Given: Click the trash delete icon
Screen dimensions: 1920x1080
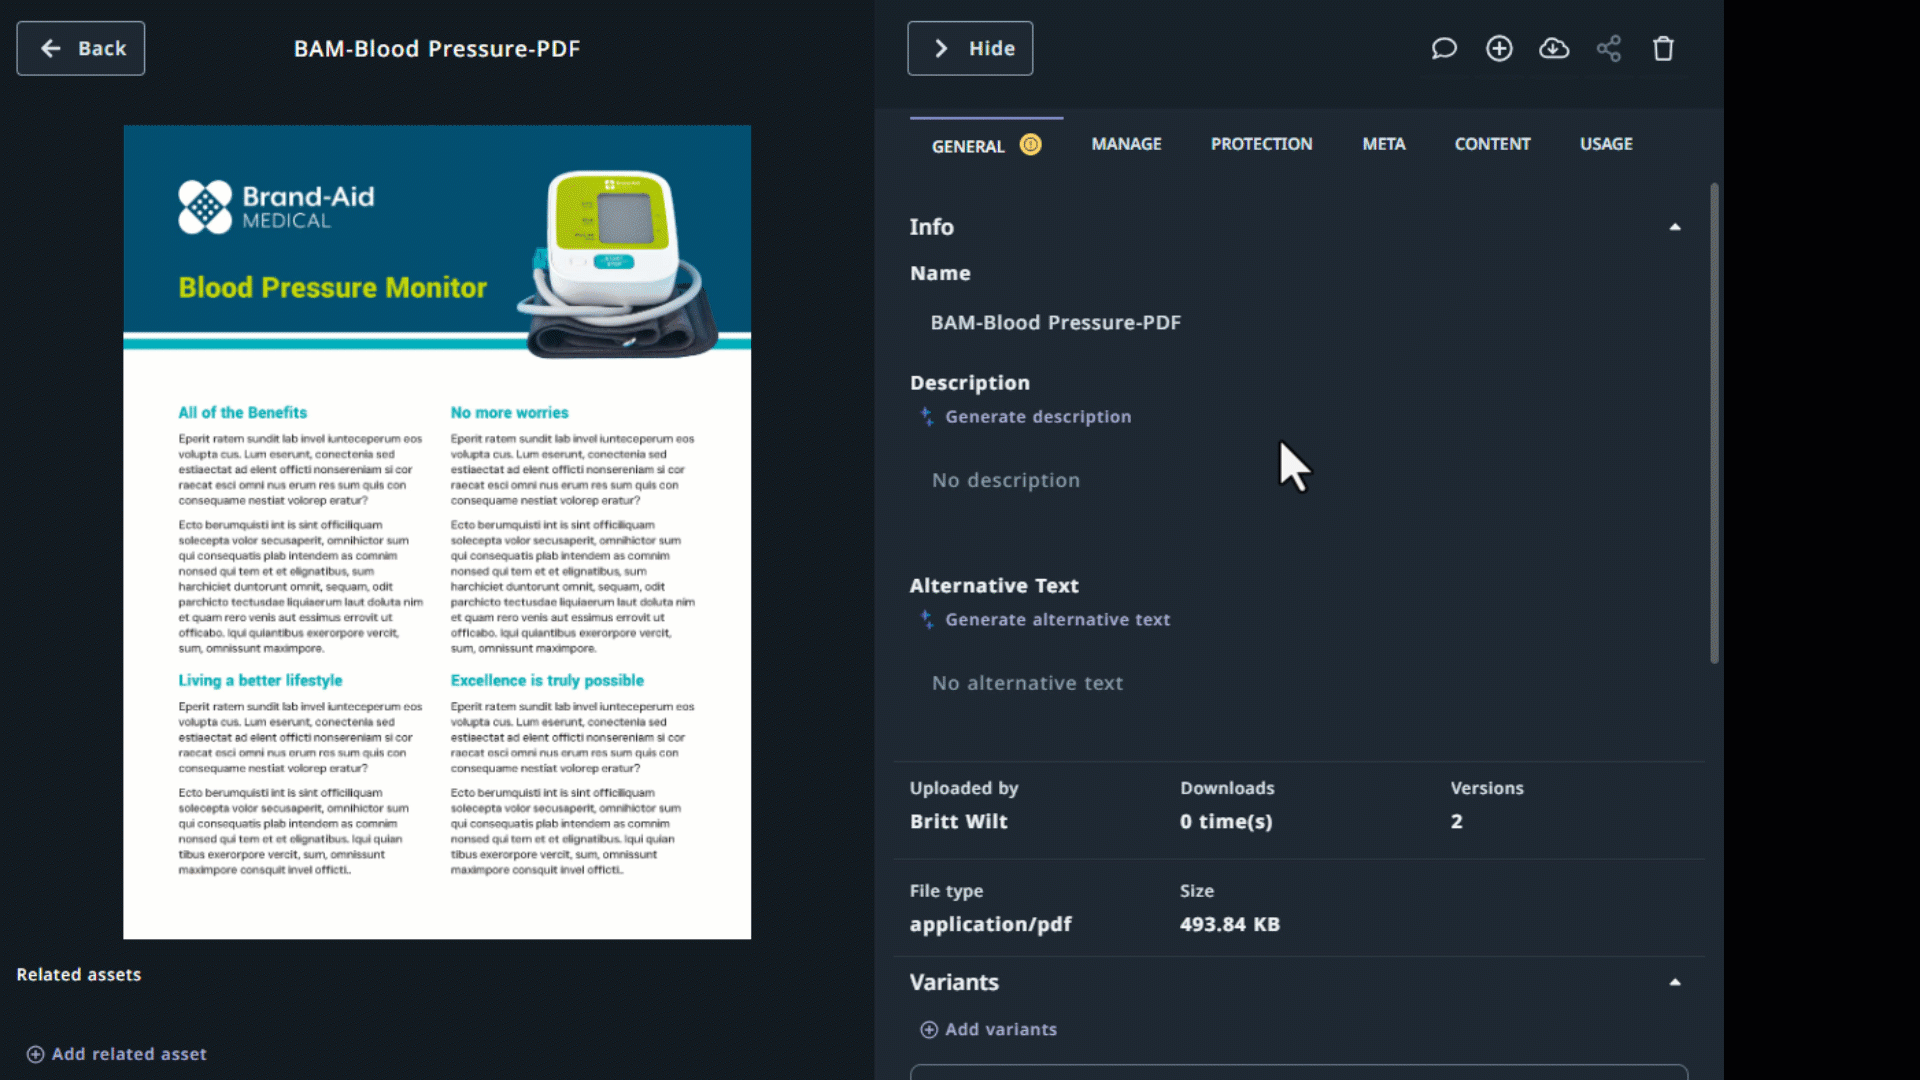Looking at the screenshot, I should pos(1662,48).
